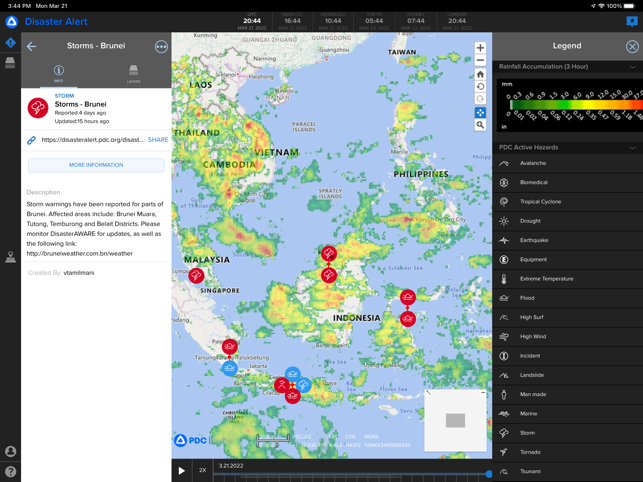Click the upper storm marker over Brunei
The image size is (643, 482).
pyautogui.click(x=329, y=254)
